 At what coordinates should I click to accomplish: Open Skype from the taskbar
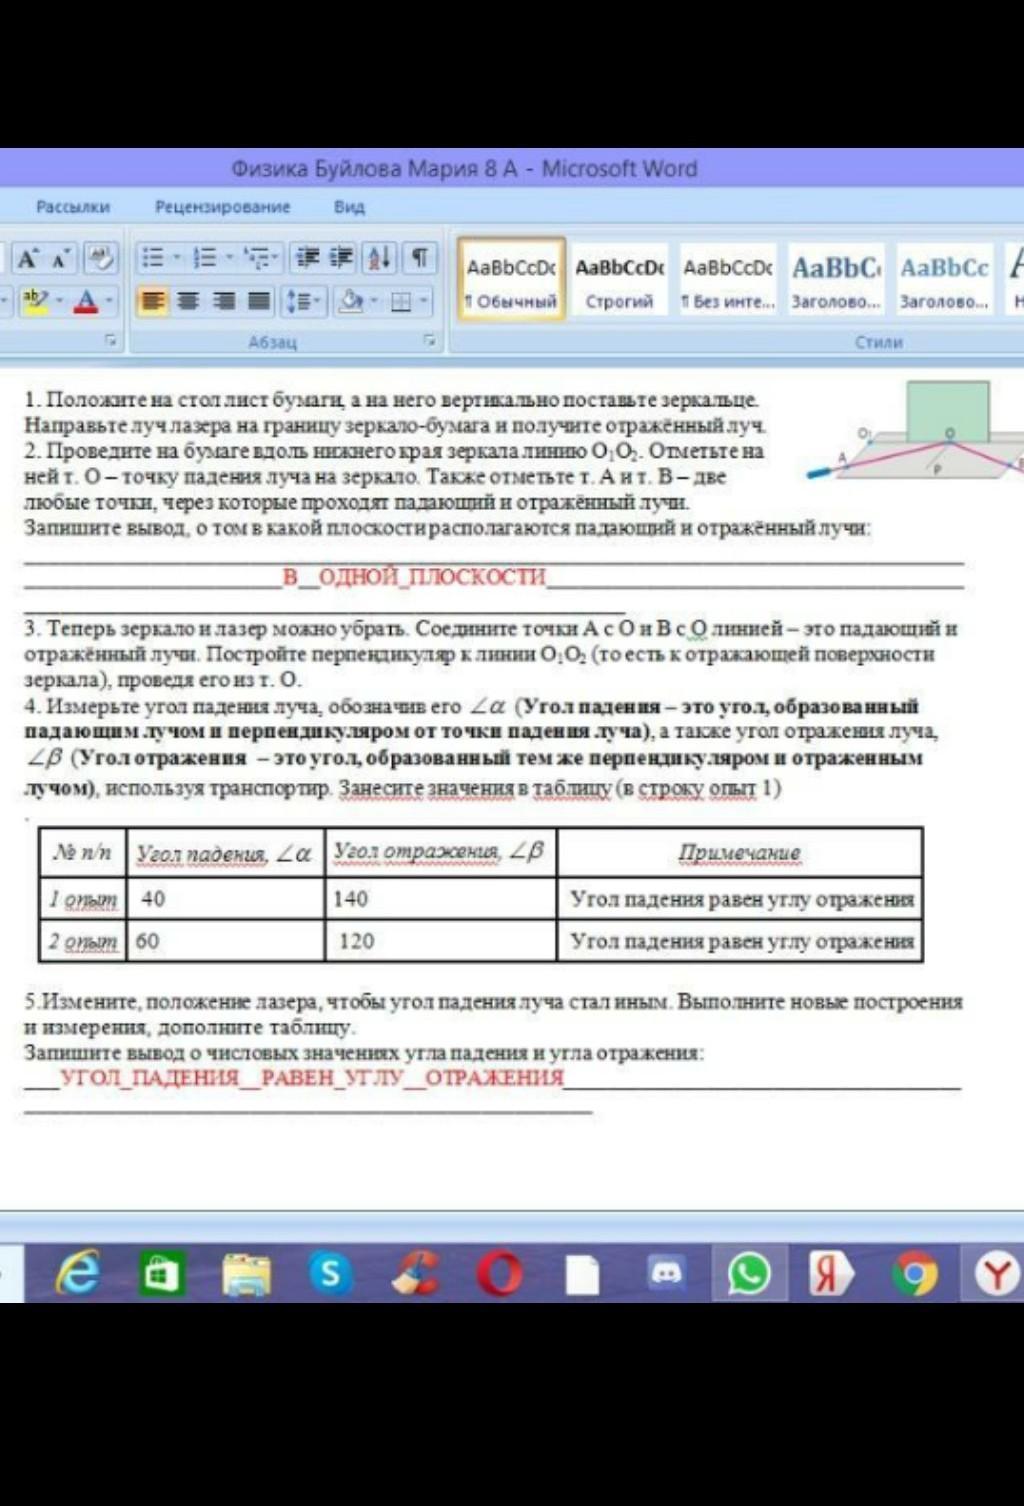330,1273
